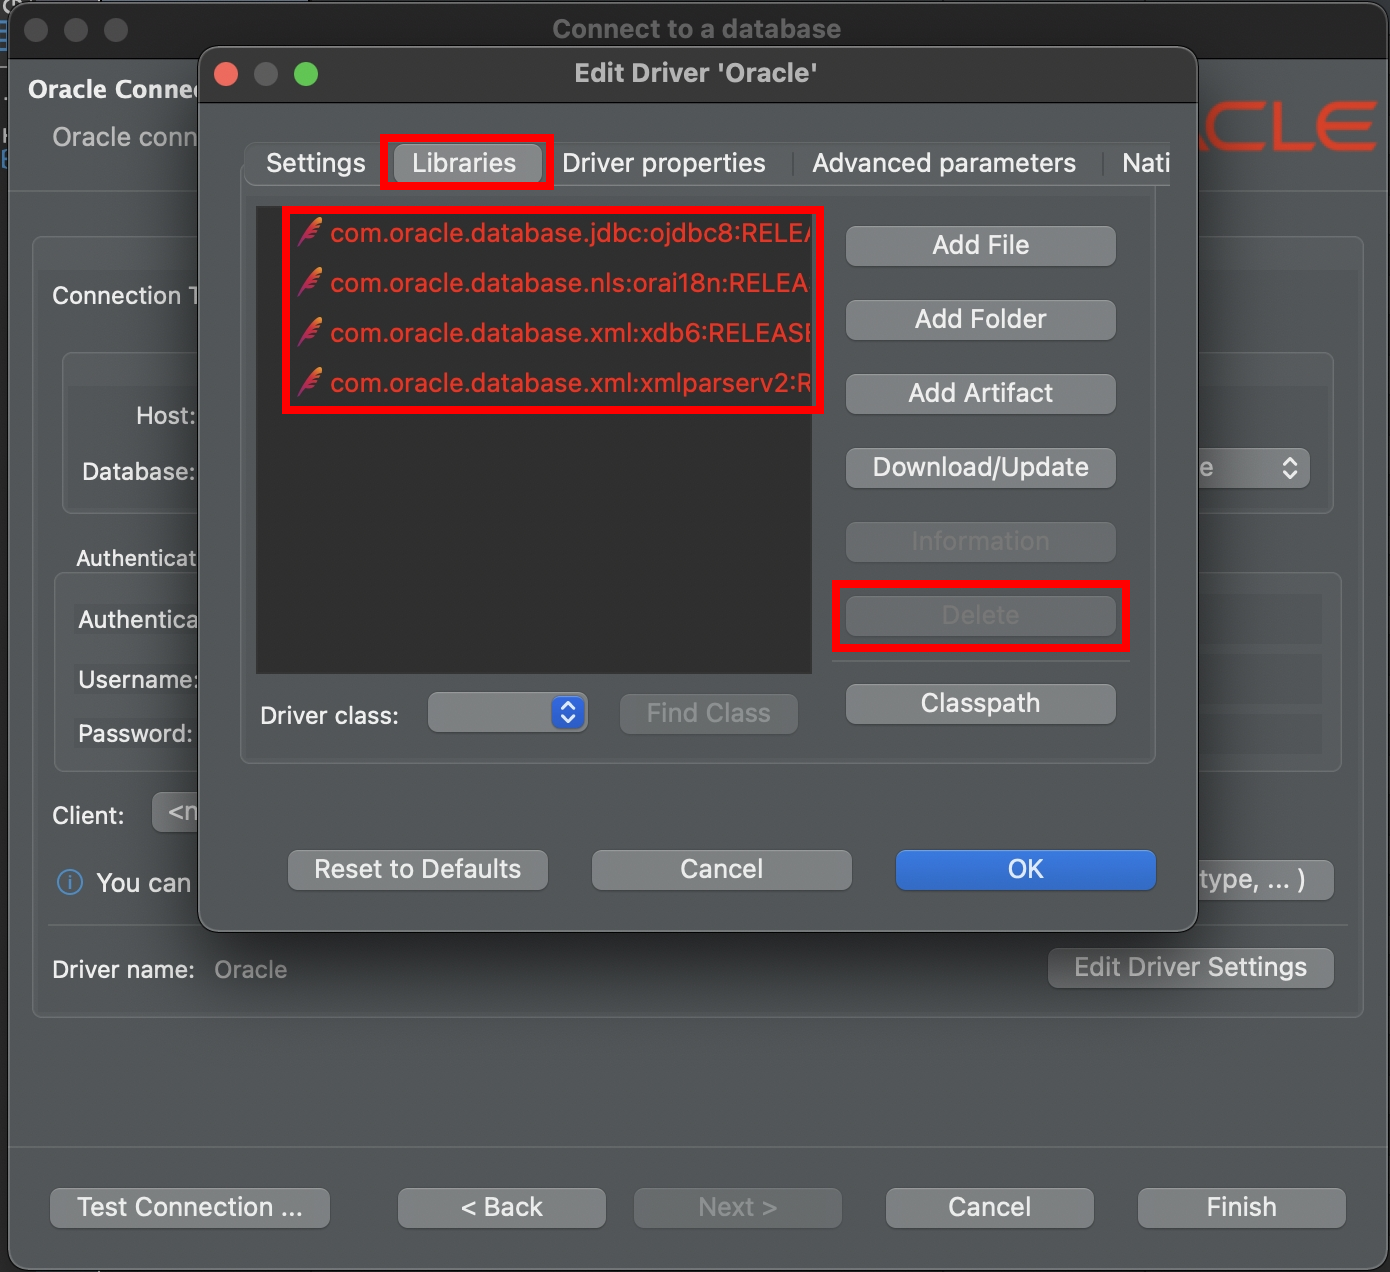Click the Add Artifact button
The width and height of the screenshot is (1390, 1272).
tap(981, 393)
